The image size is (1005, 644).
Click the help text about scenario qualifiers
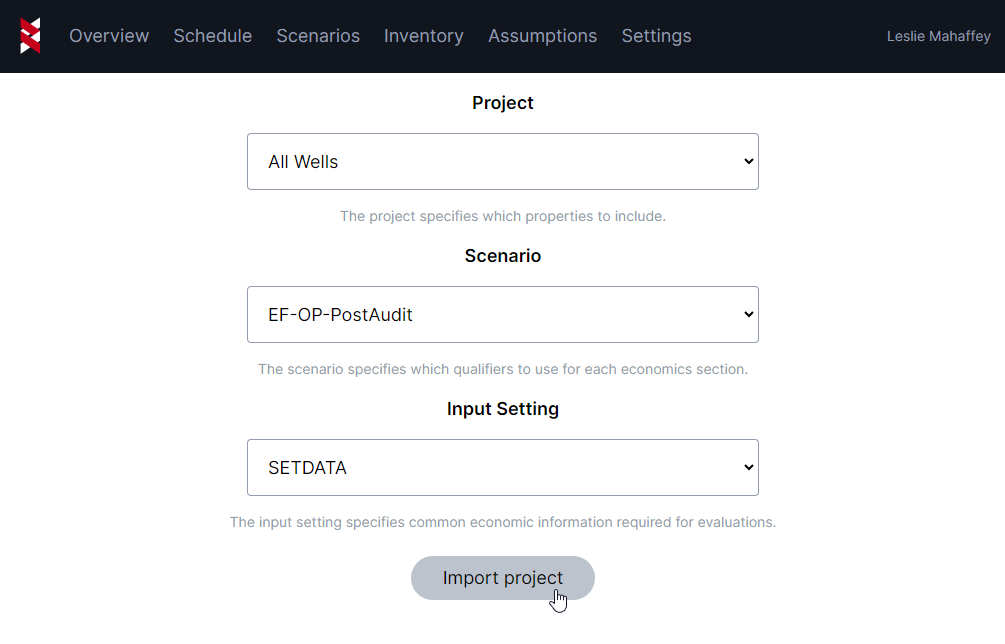503,369
